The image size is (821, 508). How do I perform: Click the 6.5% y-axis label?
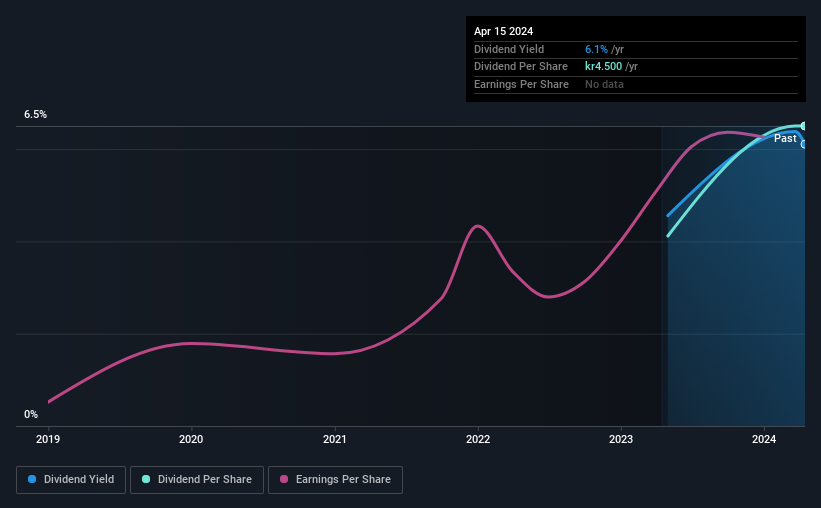pos(36,115)
